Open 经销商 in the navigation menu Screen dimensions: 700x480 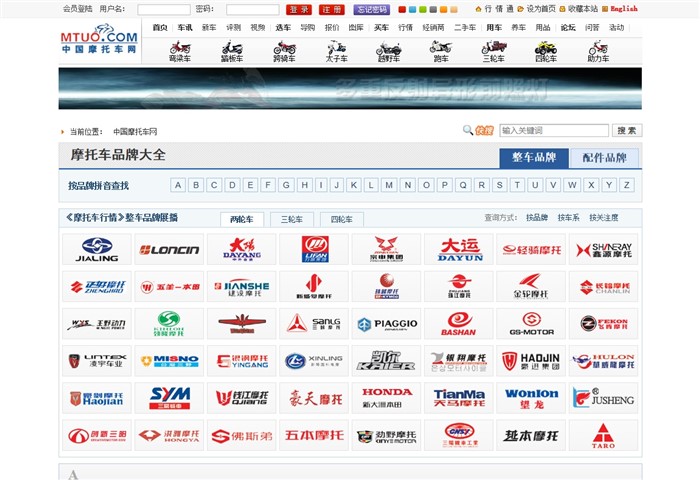pyautogui.click(x=433, y=28)
